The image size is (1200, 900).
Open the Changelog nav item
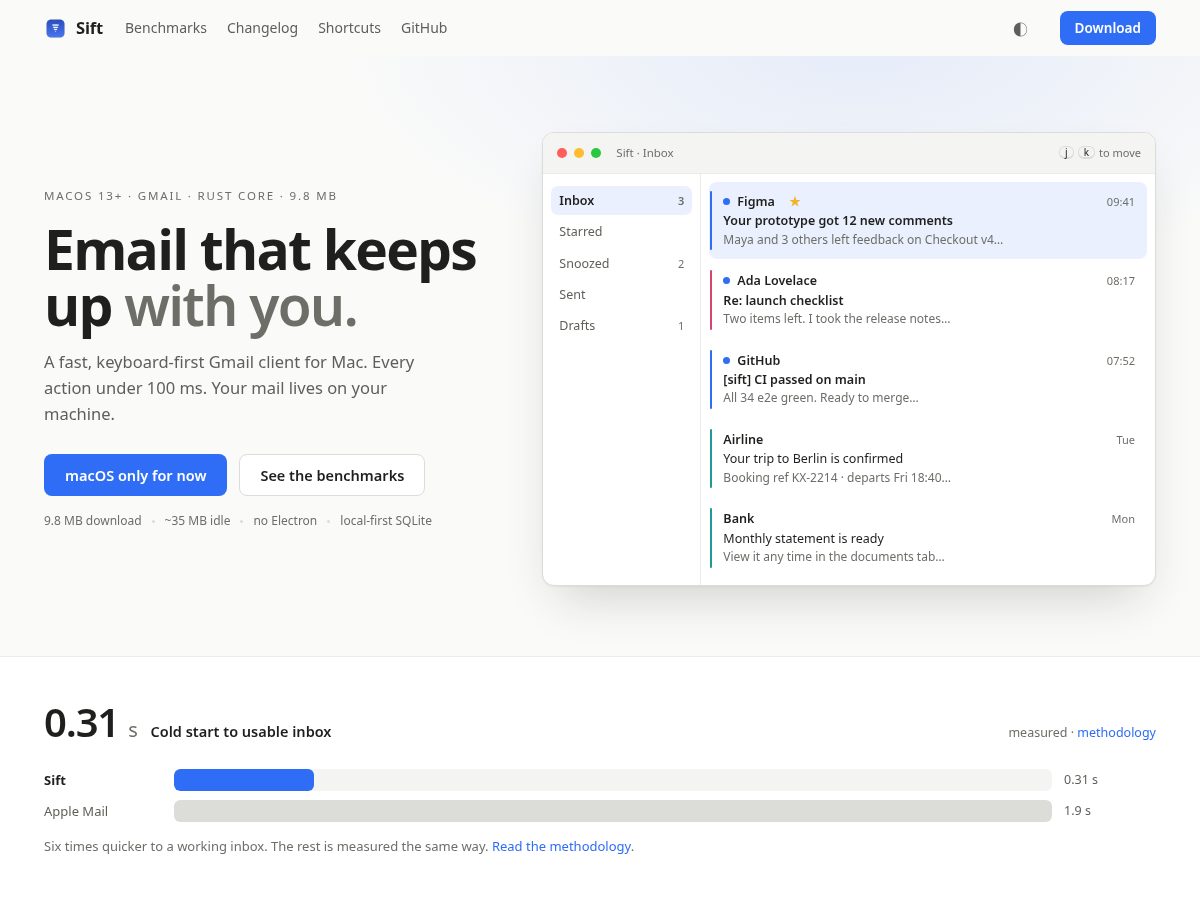click(x=262, y=28)
